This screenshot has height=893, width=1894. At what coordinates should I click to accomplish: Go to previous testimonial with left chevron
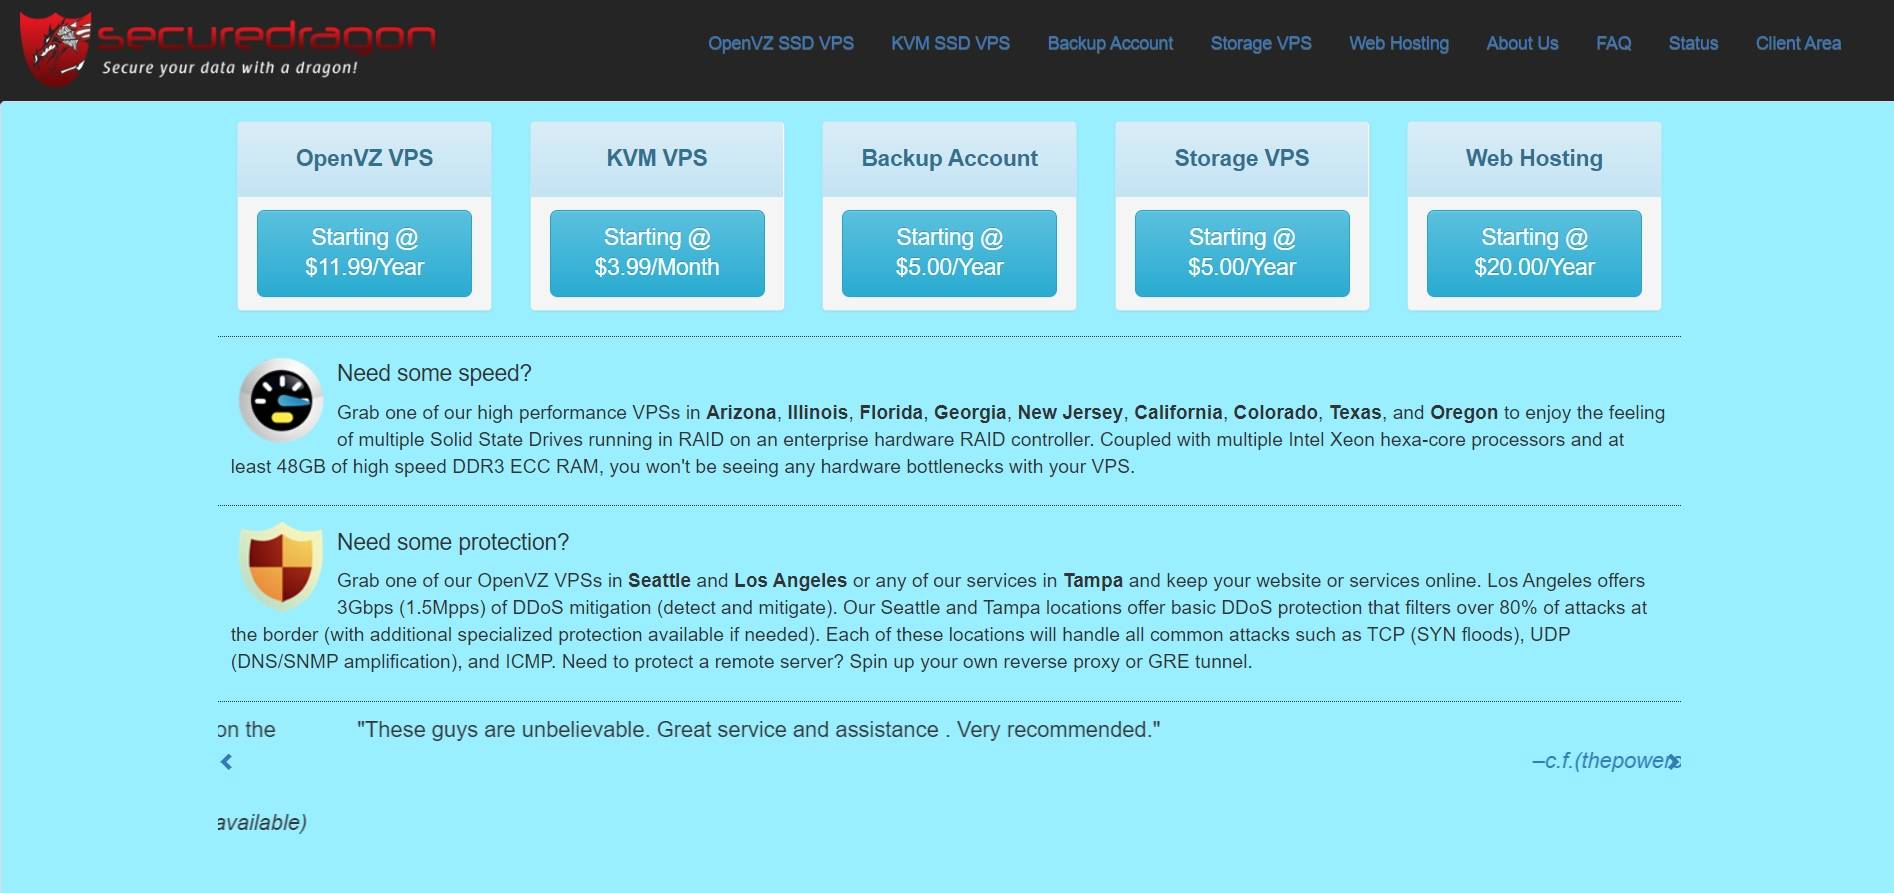[226, 762]
